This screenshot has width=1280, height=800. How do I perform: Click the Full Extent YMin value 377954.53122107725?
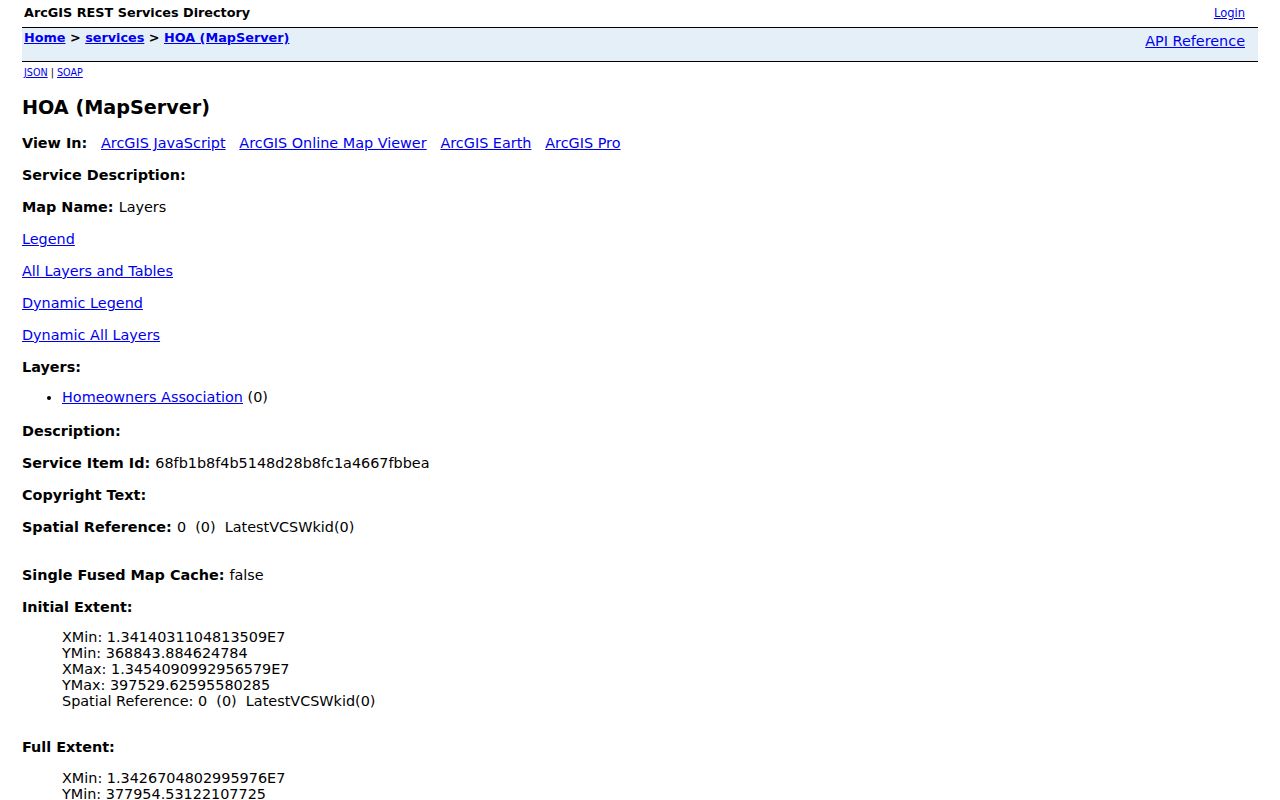(x=186, y=794)
